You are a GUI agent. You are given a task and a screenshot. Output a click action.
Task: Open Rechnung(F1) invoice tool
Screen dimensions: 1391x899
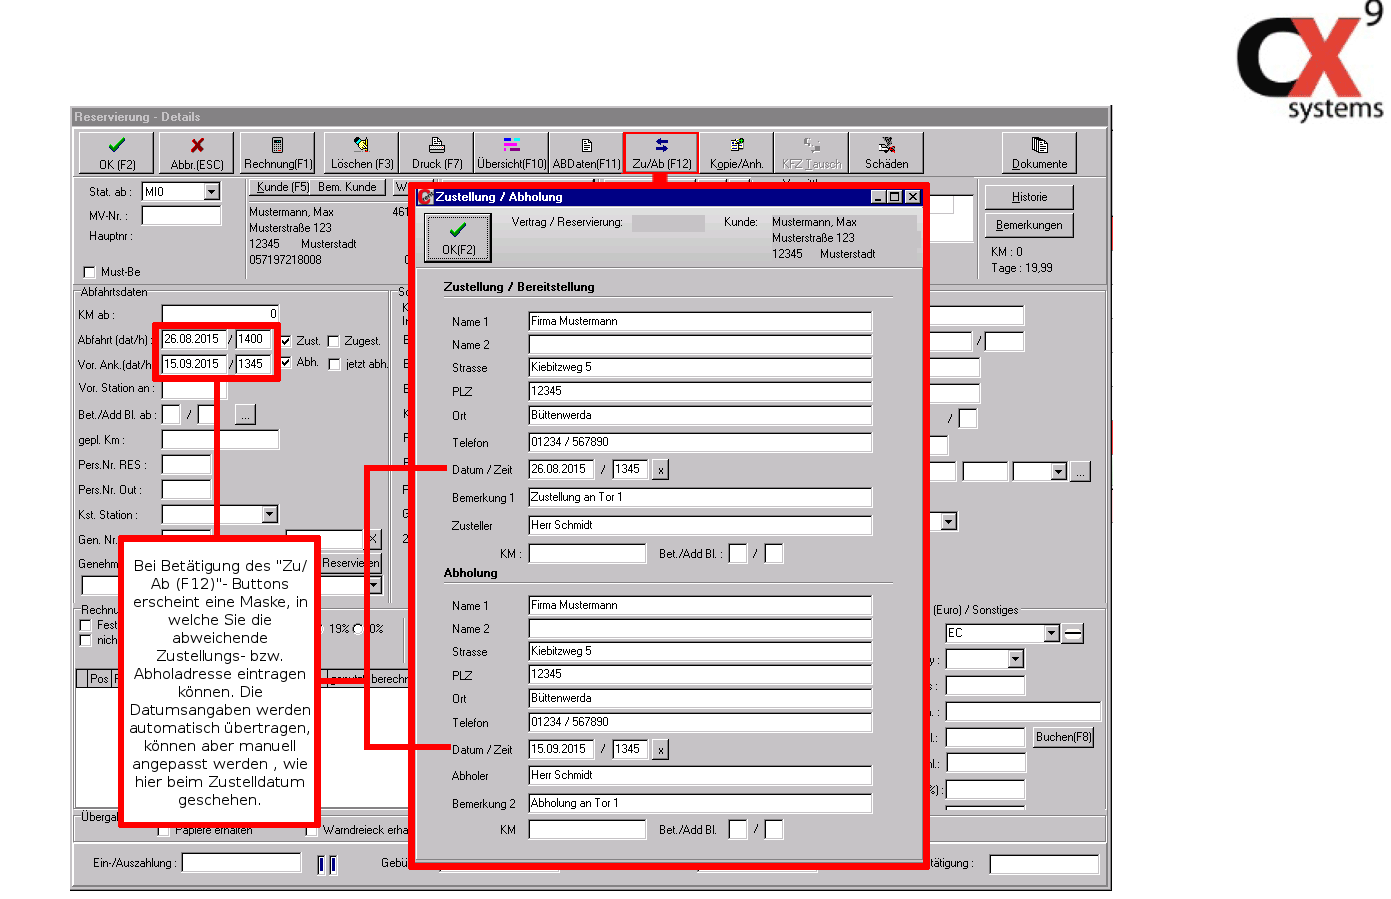(x=278, y=153)
